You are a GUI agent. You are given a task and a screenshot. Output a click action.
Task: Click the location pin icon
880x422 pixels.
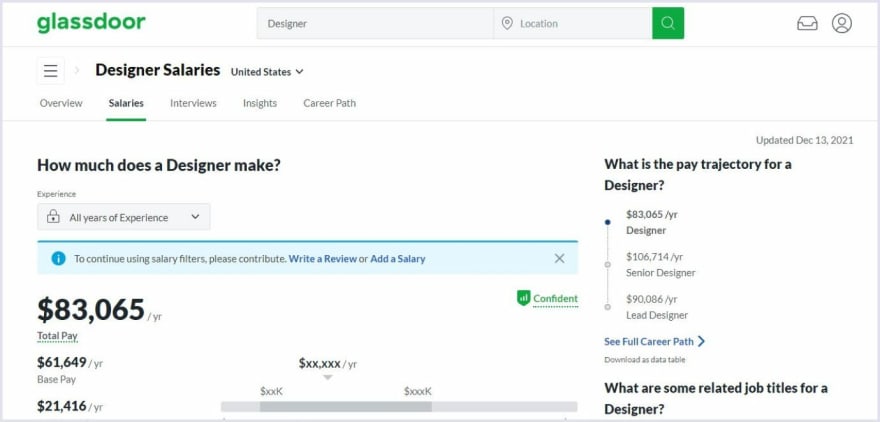click(507, 23)
